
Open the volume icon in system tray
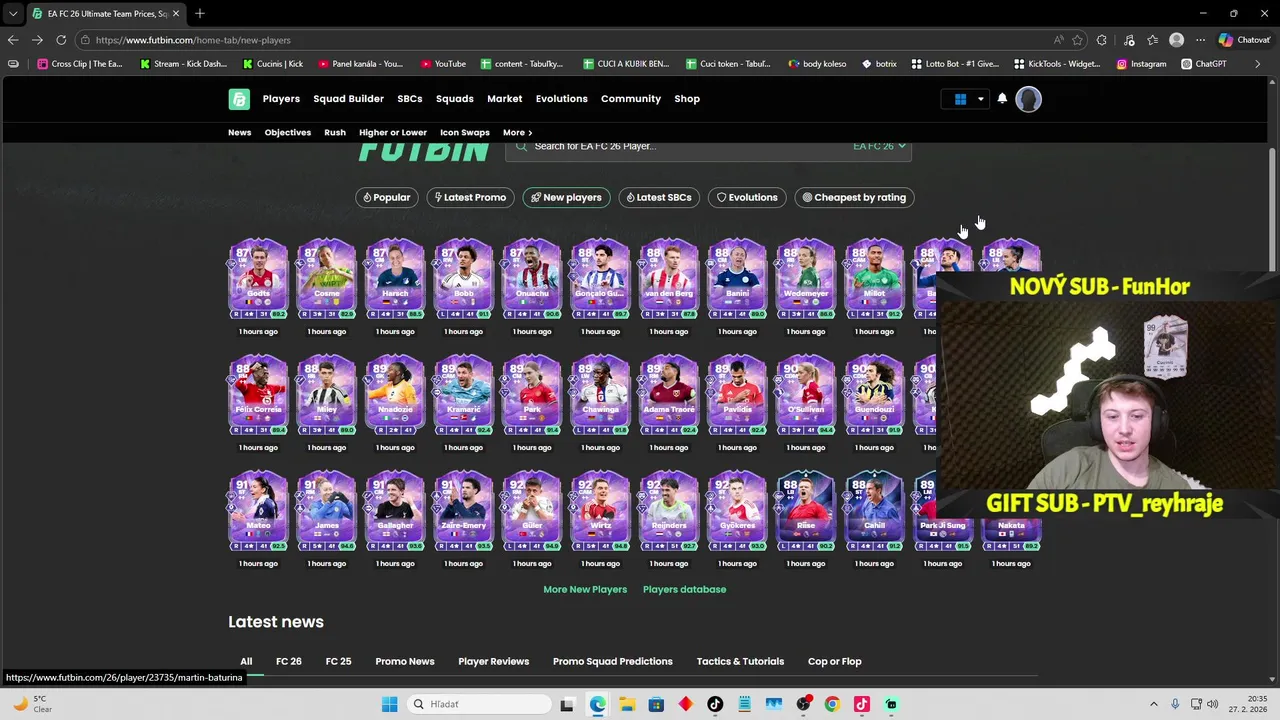tap(1213, 704)
